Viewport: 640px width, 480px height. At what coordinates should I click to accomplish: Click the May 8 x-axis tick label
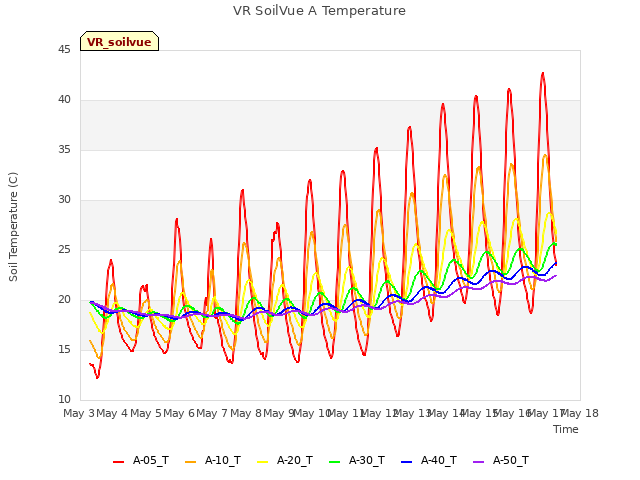click(x=246, y=413)
